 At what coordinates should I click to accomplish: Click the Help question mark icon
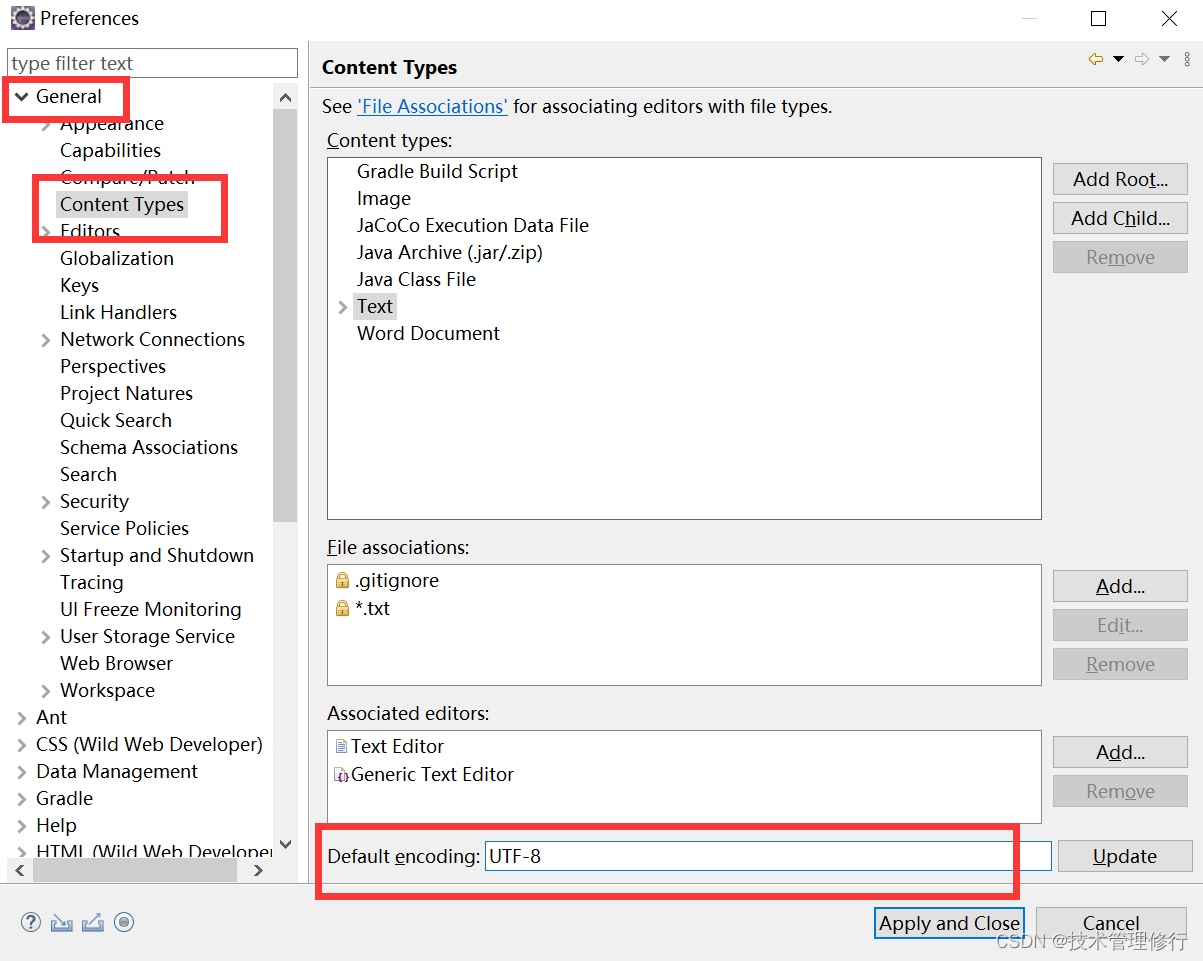(31, 922)
